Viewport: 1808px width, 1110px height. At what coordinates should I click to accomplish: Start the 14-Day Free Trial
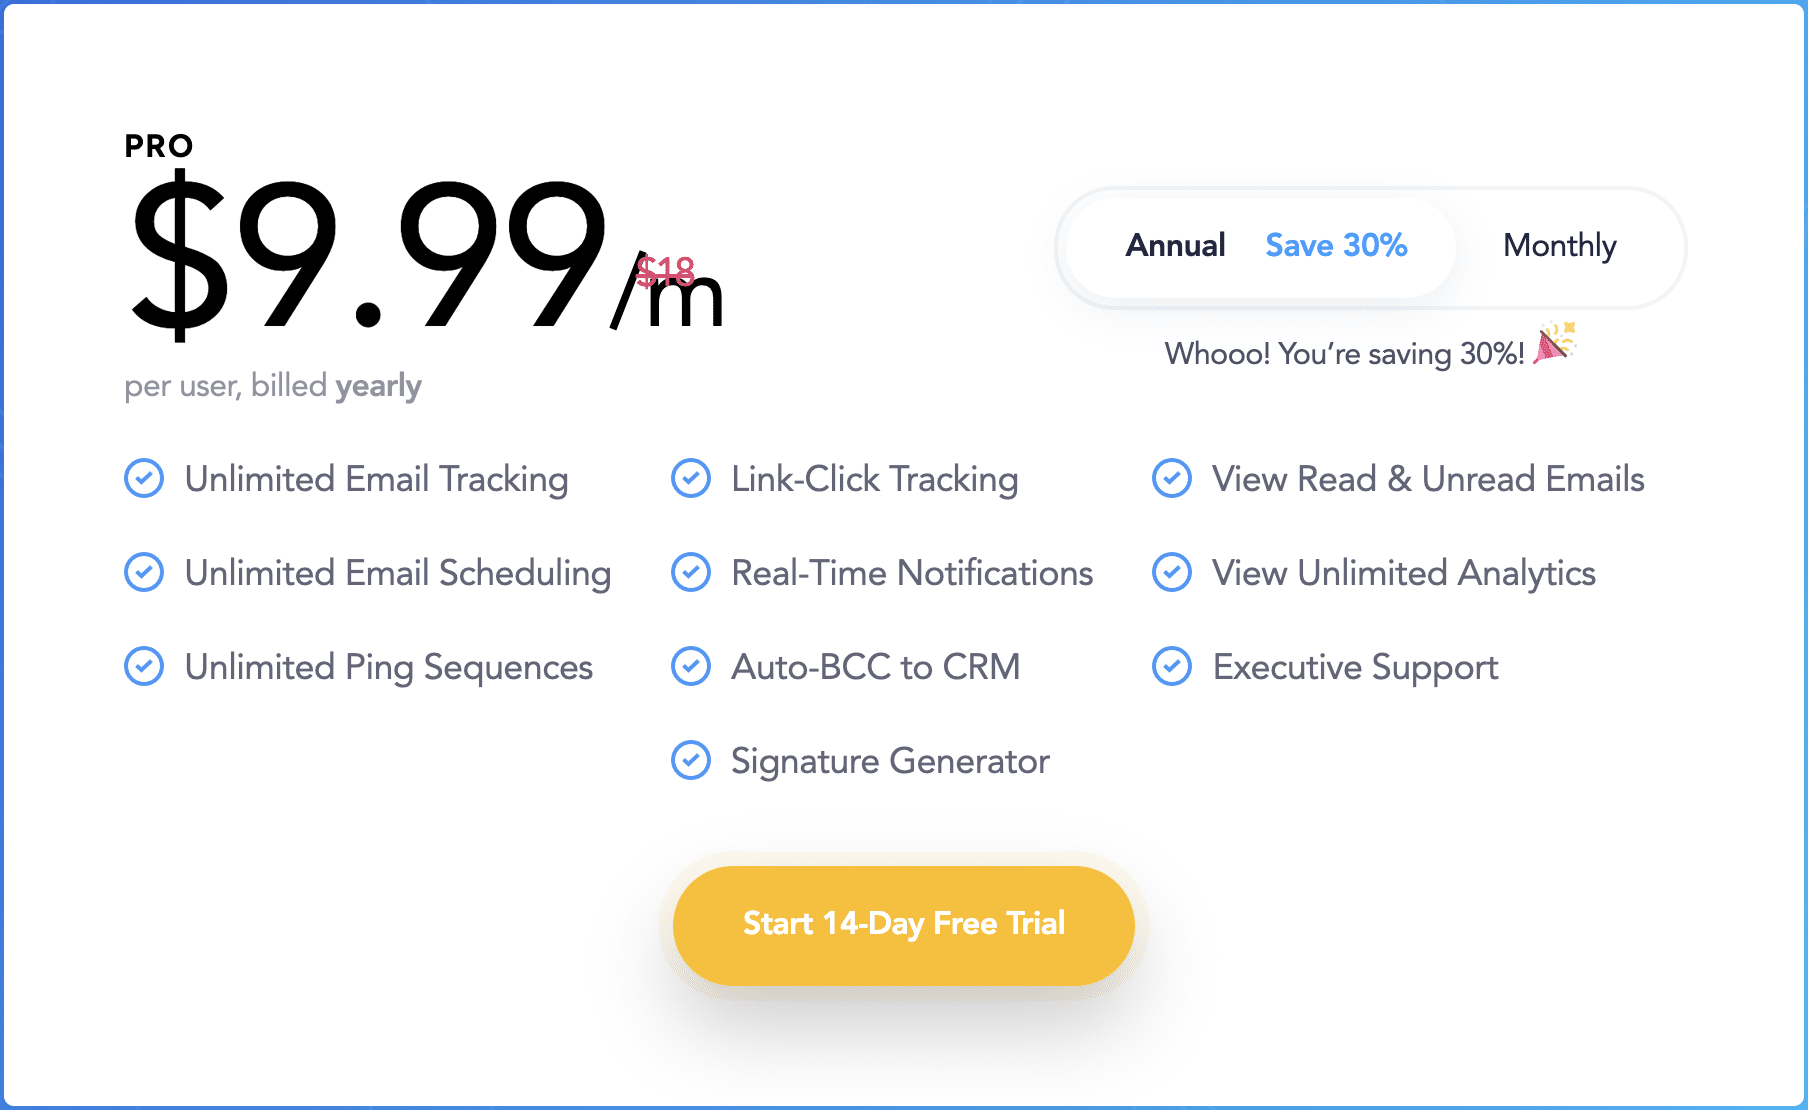click(x=903, y=924)
